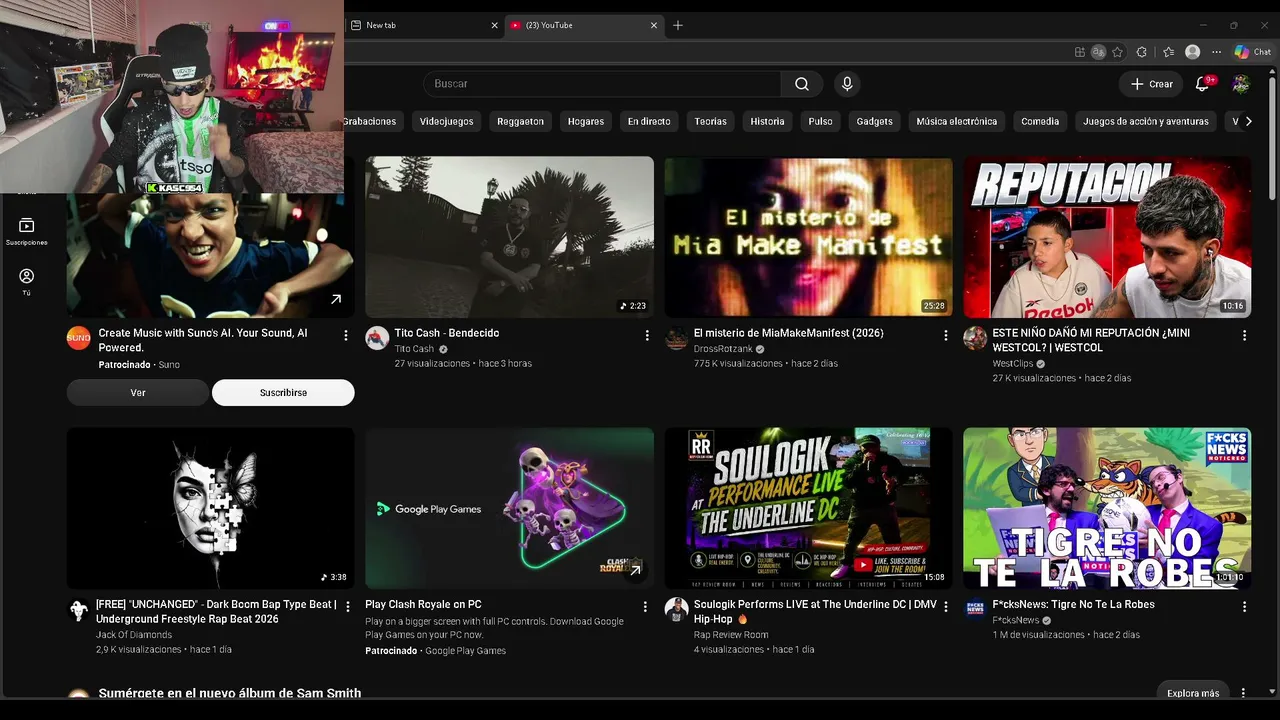Filter by Comedia chip
Screen dimensions: 1280x720
(1040, 121)
